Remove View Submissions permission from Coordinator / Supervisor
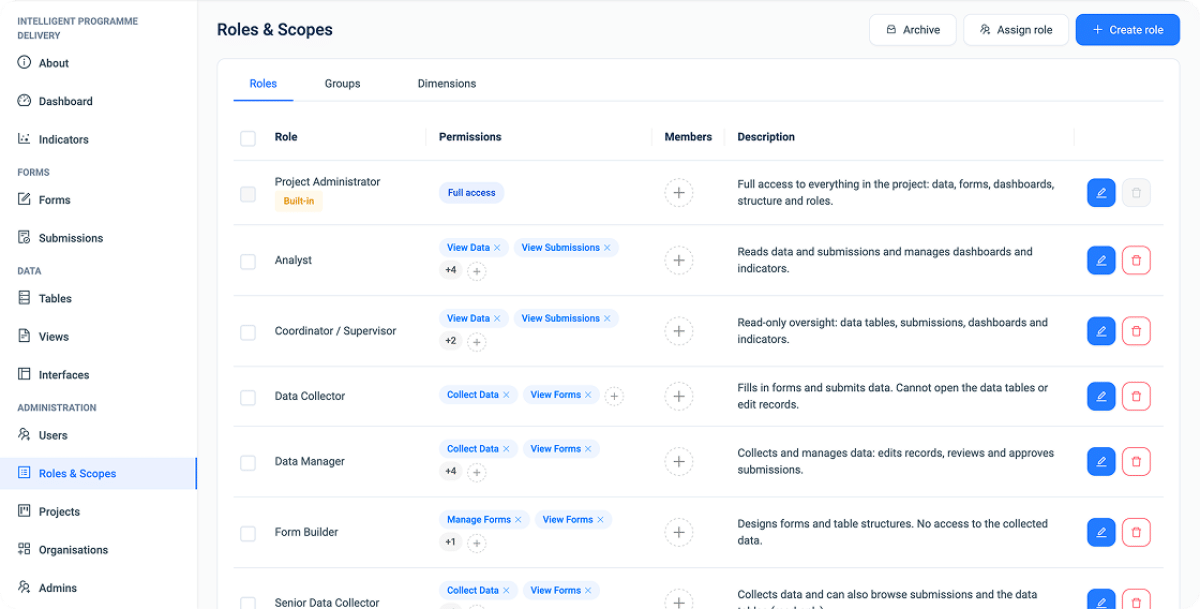The height and width of the screenshot is (609, 1200). point(607,319)
